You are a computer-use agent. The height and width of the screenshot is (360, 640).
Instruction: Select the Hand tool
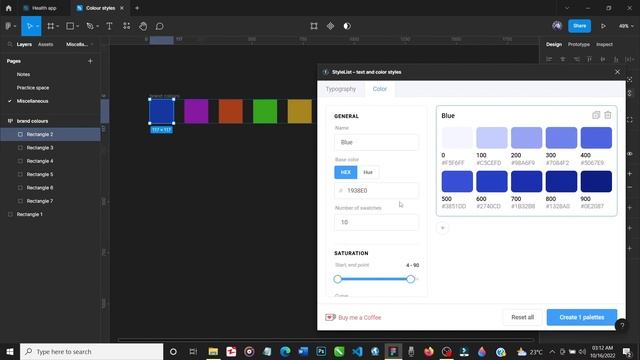[143, 26]
